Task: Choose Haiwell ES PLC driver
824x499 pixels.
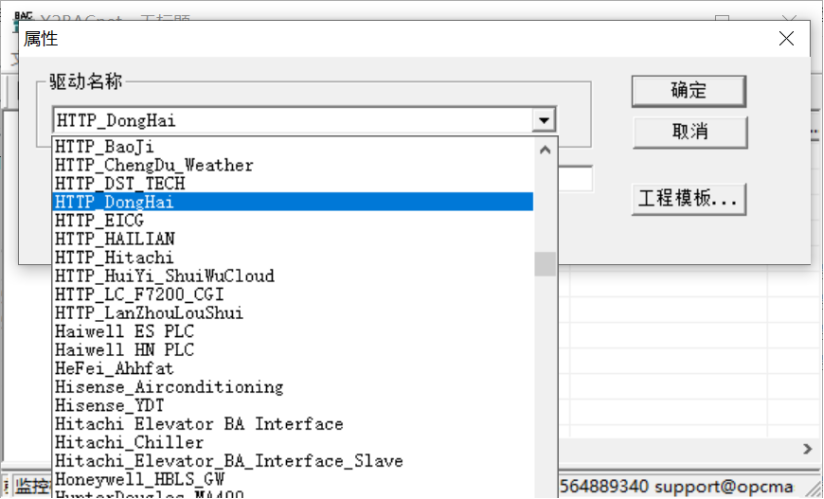Action: coord(293,331)
